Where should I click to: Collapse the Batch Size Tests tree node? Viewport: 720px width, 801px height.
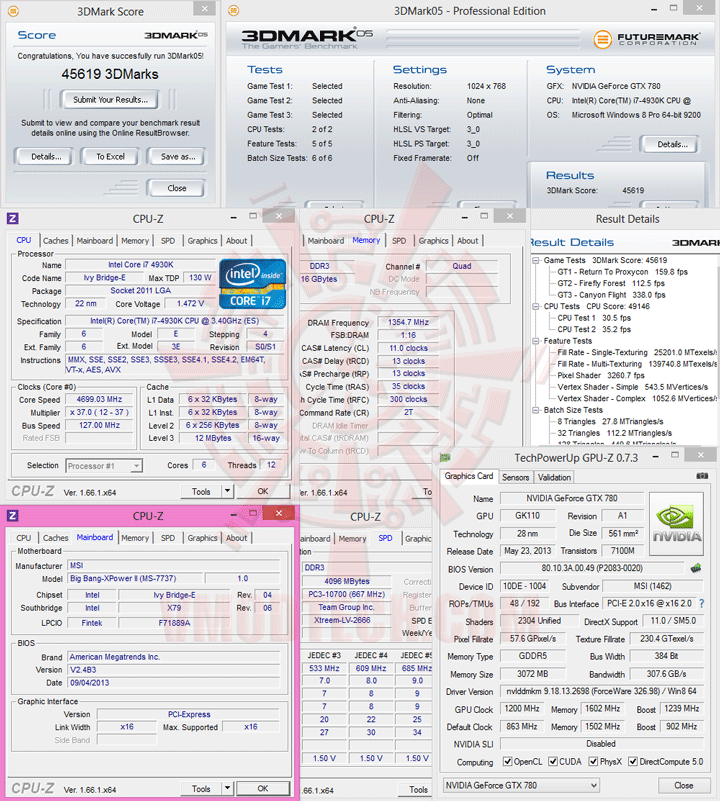[x=536, y=410]
